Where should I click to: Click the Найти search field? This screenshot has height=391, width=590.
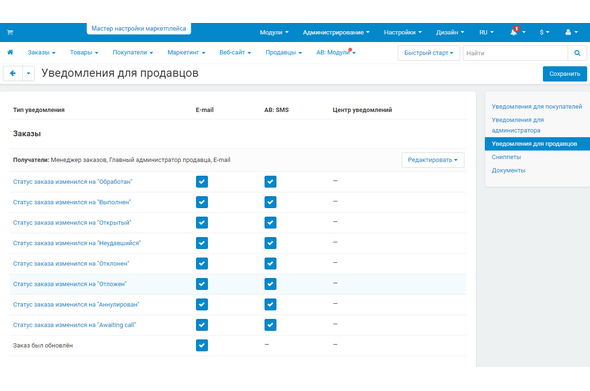click(515, 53)
